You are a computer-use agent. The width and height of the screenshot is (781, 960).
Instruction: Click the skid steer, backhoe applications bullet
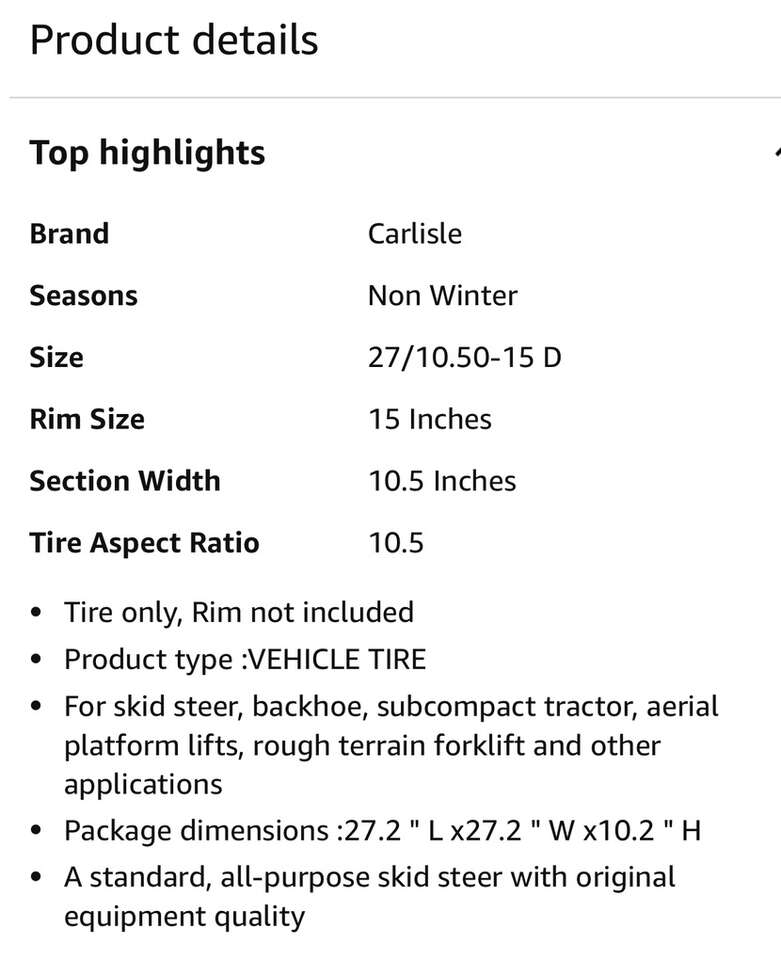pyautogui.click(x=390, y=745)
